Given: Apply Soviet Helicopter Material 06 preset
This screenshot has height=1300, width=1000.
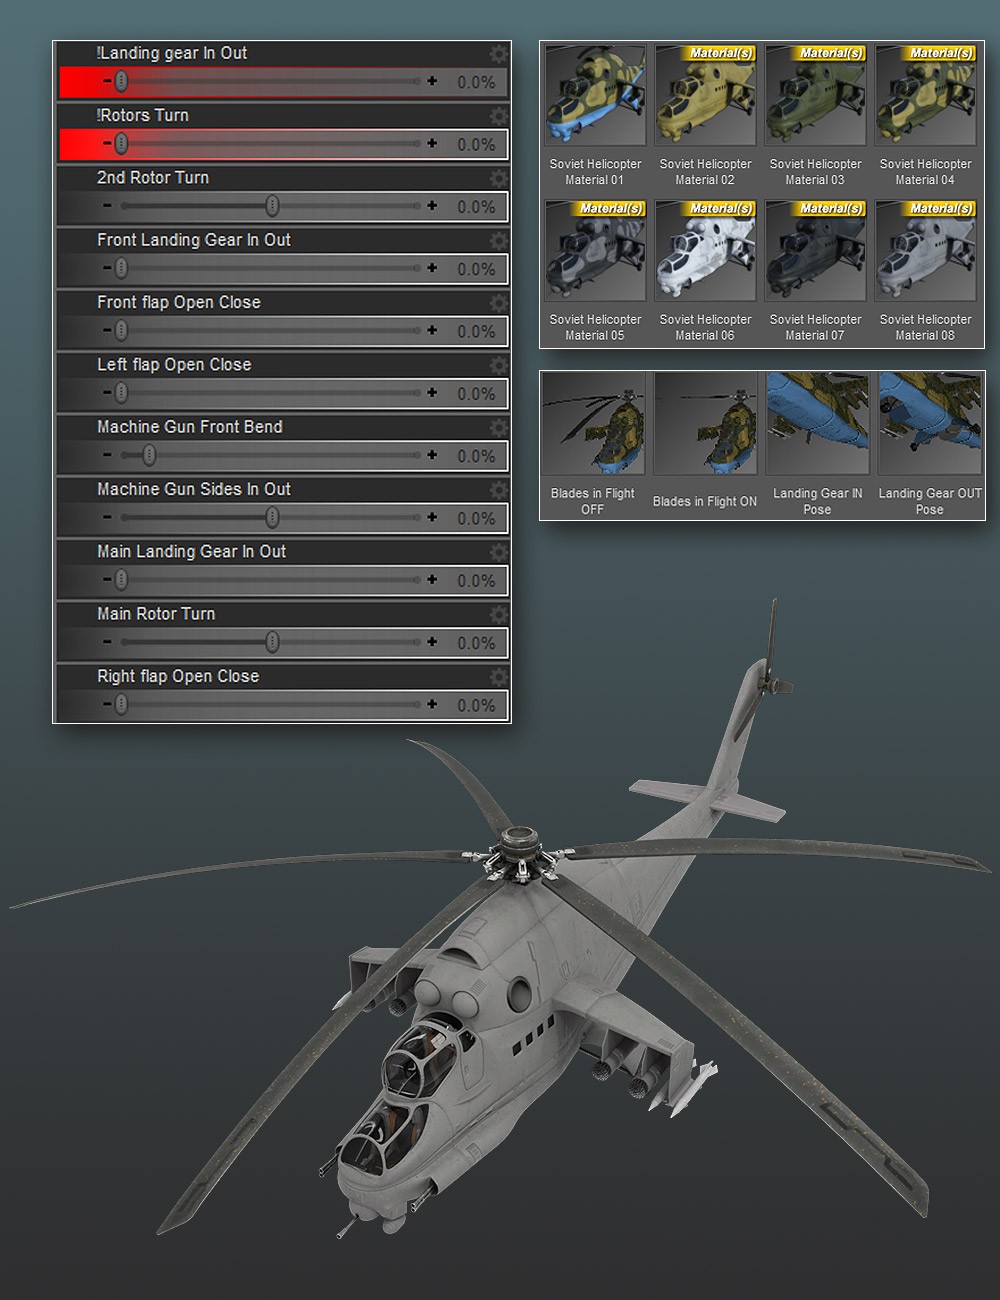Looking at the screenshot, I should click(705, 271).
